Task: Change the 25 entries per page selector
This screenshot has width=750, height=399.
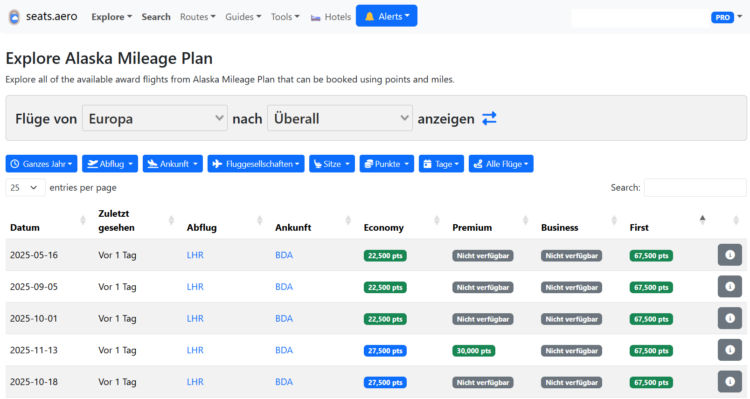Action: click(x=25, y=188)
